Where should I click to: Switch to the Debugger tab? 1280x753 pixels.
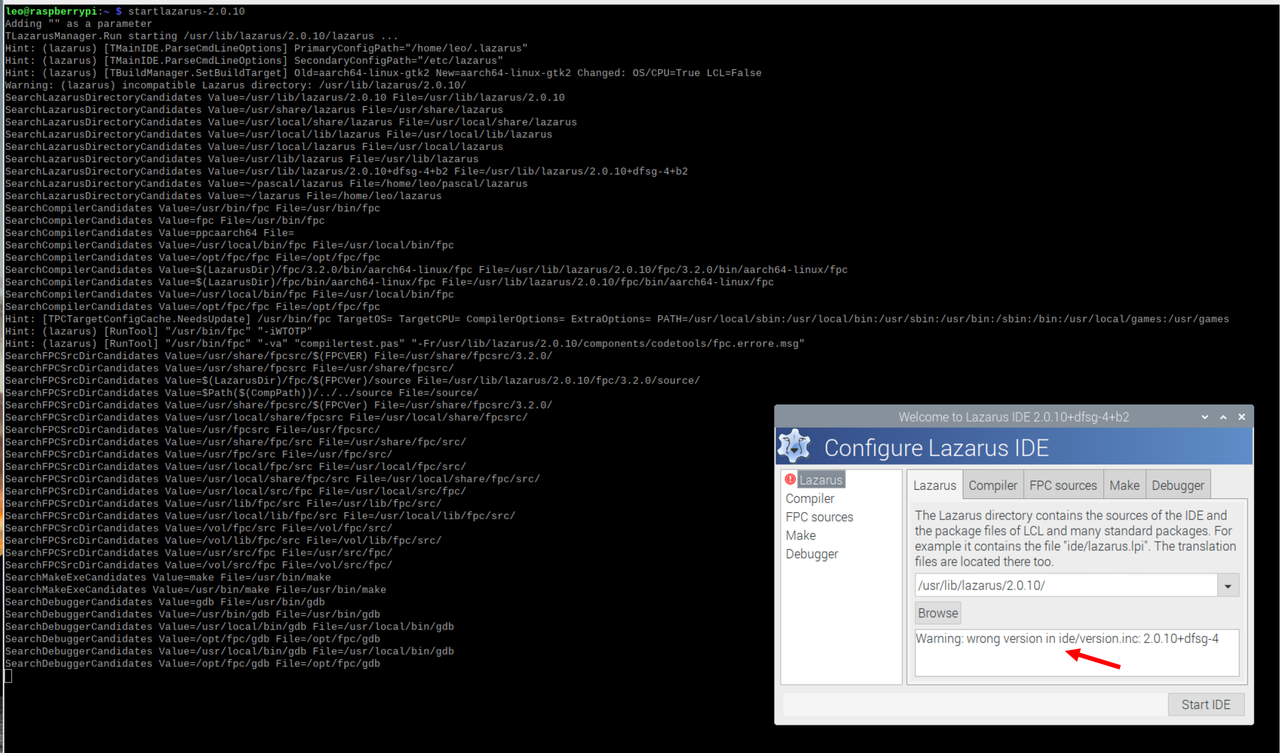tap(1178, 485)
